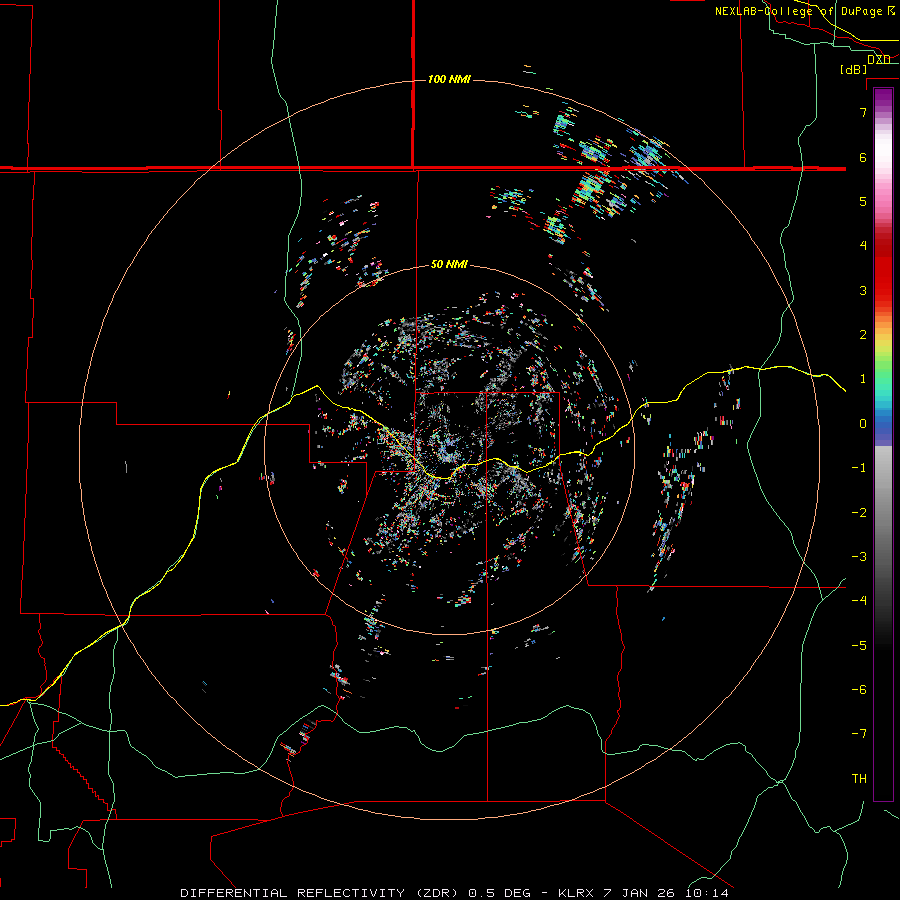Image resolution: width=900 pixels, height=900 pixels.
Task: Click the 2 value on the colorbar scale
Action: click(x=863, y=335)
